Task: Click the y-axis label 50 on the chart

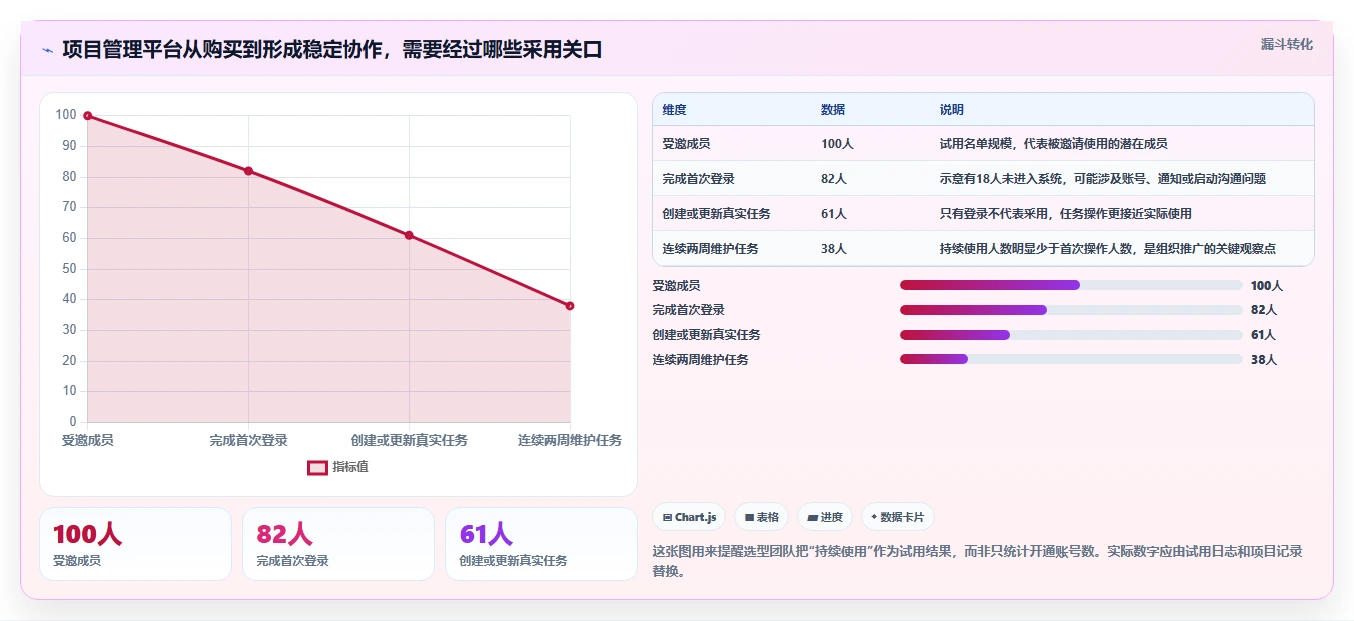Action: pos(69,269)
